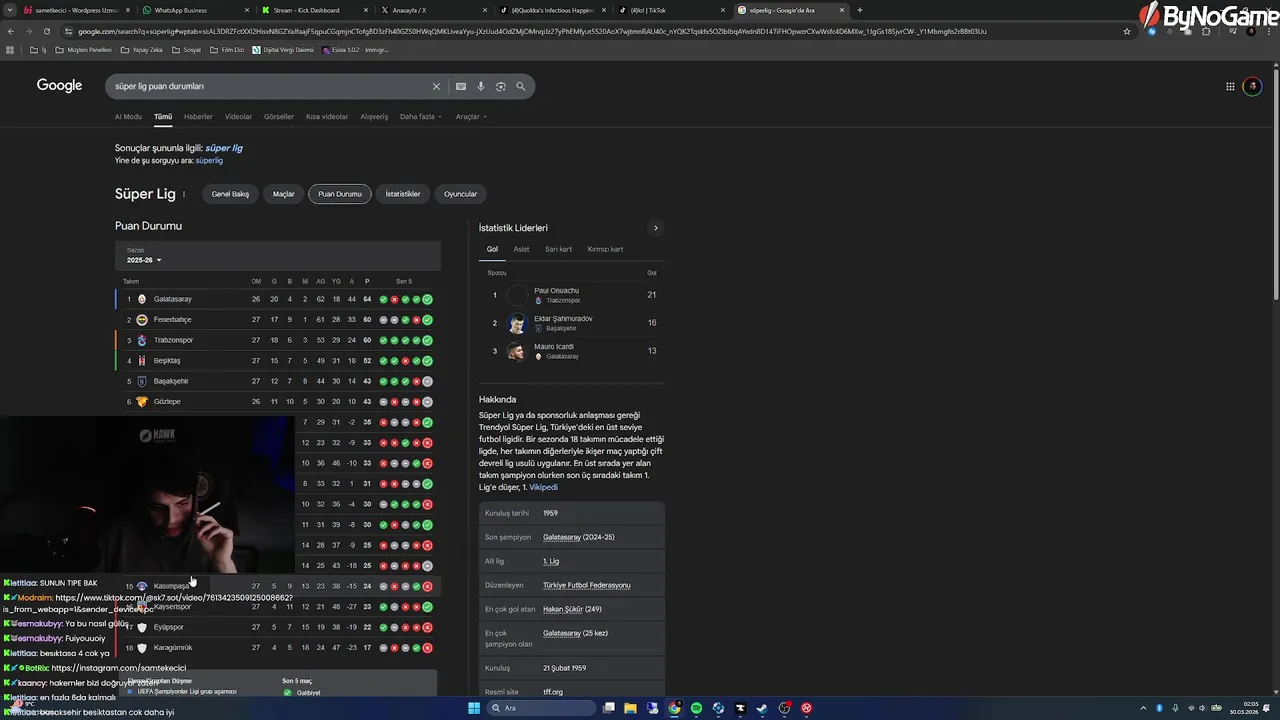Image resolution: width=1280 pixels, height=720 pixels.
Task: Open Eldar Şahmuradov player entry
Action: (570, 323)
